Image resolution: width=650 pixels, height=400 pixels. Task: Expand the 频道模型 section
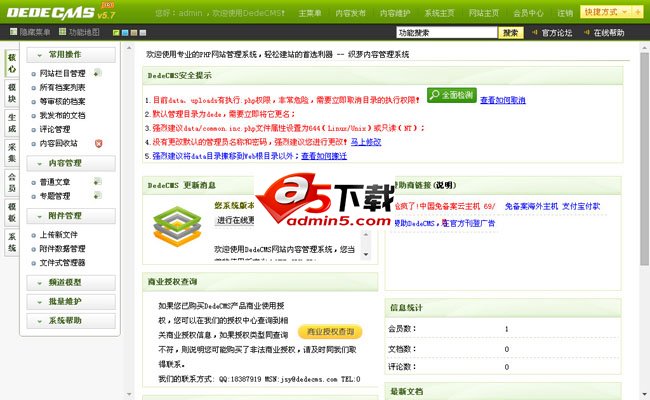point(71,283)
